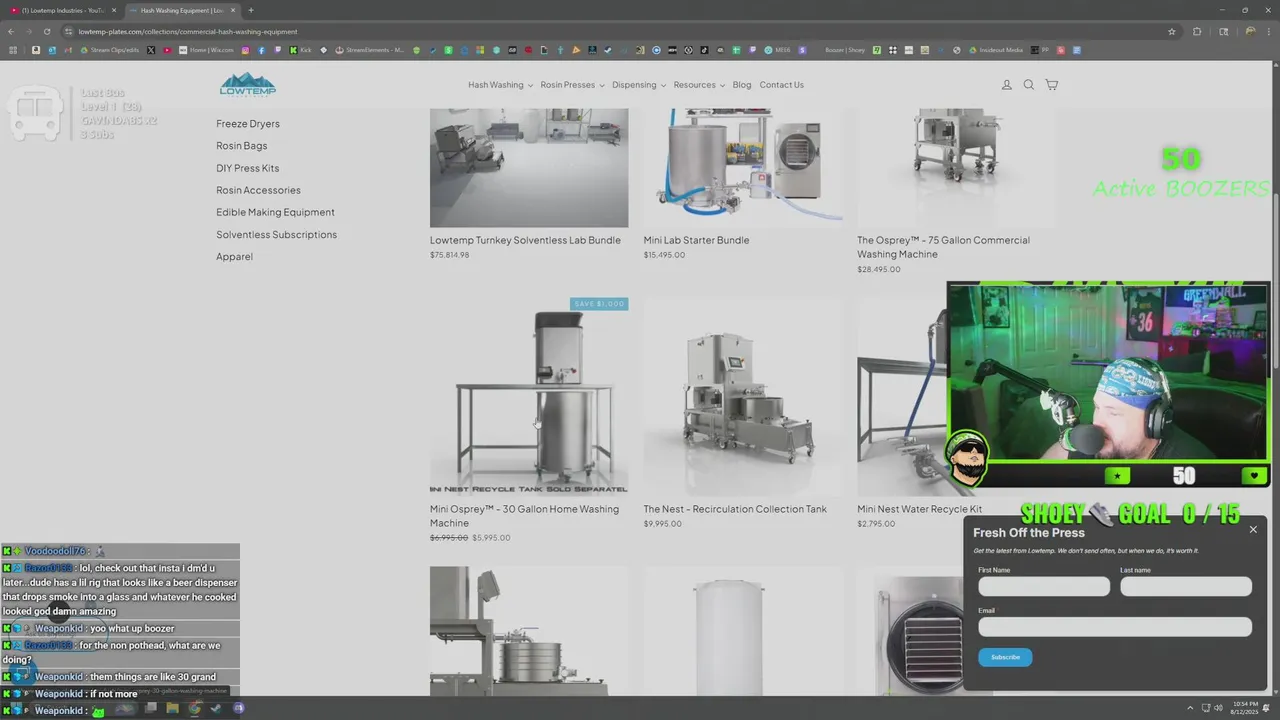
Task: Click the address bar URL
Action: click(x=187, y=31)
